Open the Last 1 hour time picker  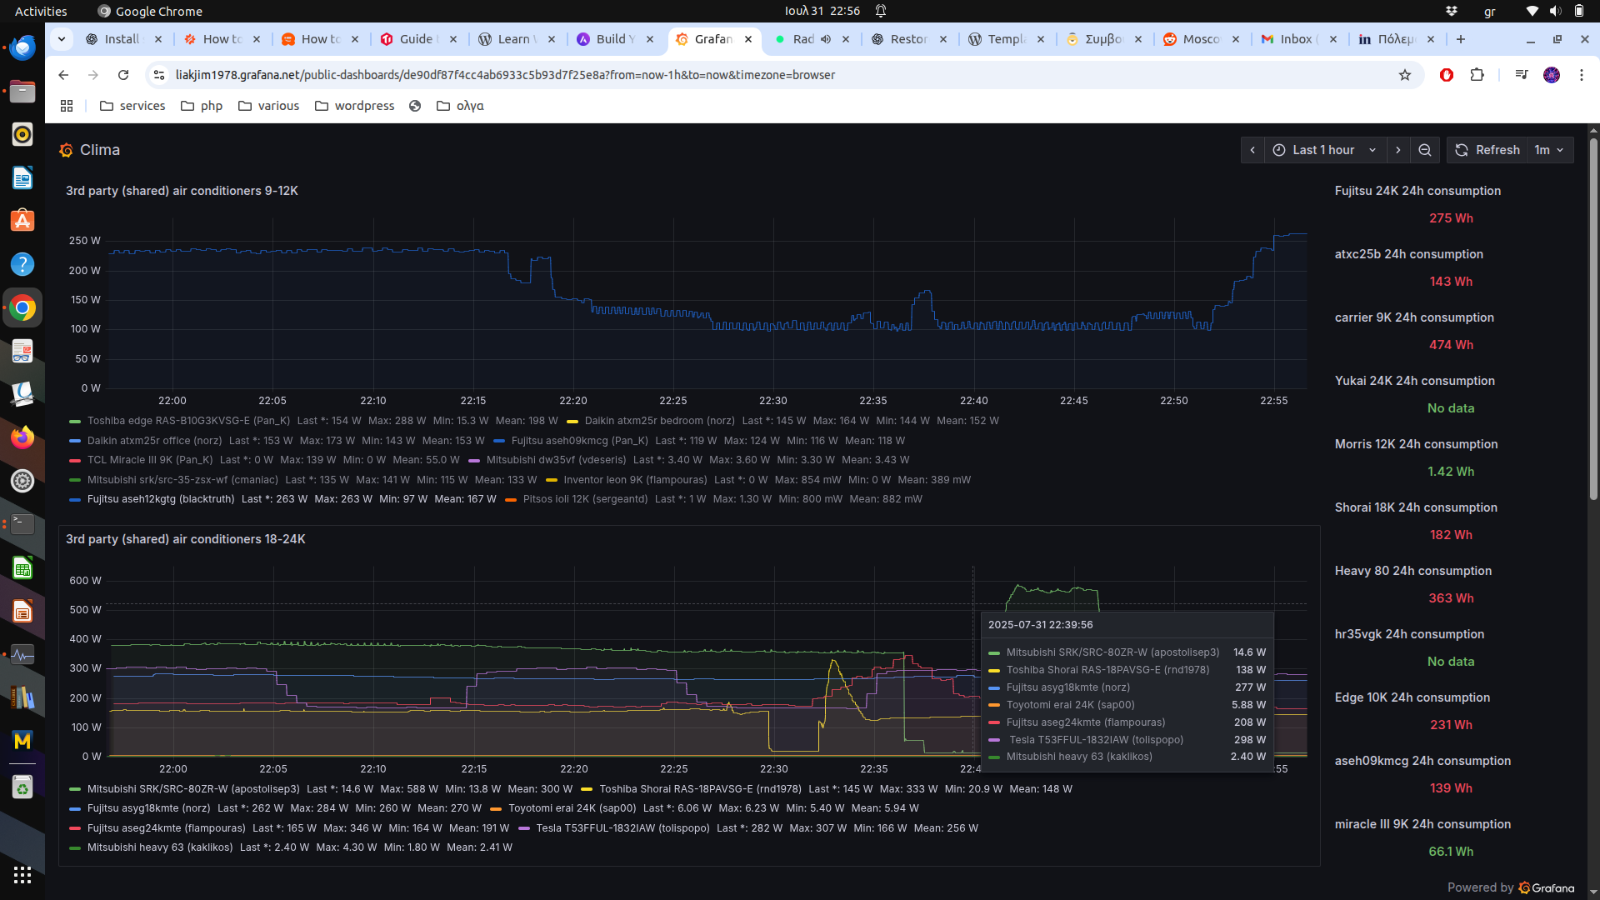click(1325, 150)
